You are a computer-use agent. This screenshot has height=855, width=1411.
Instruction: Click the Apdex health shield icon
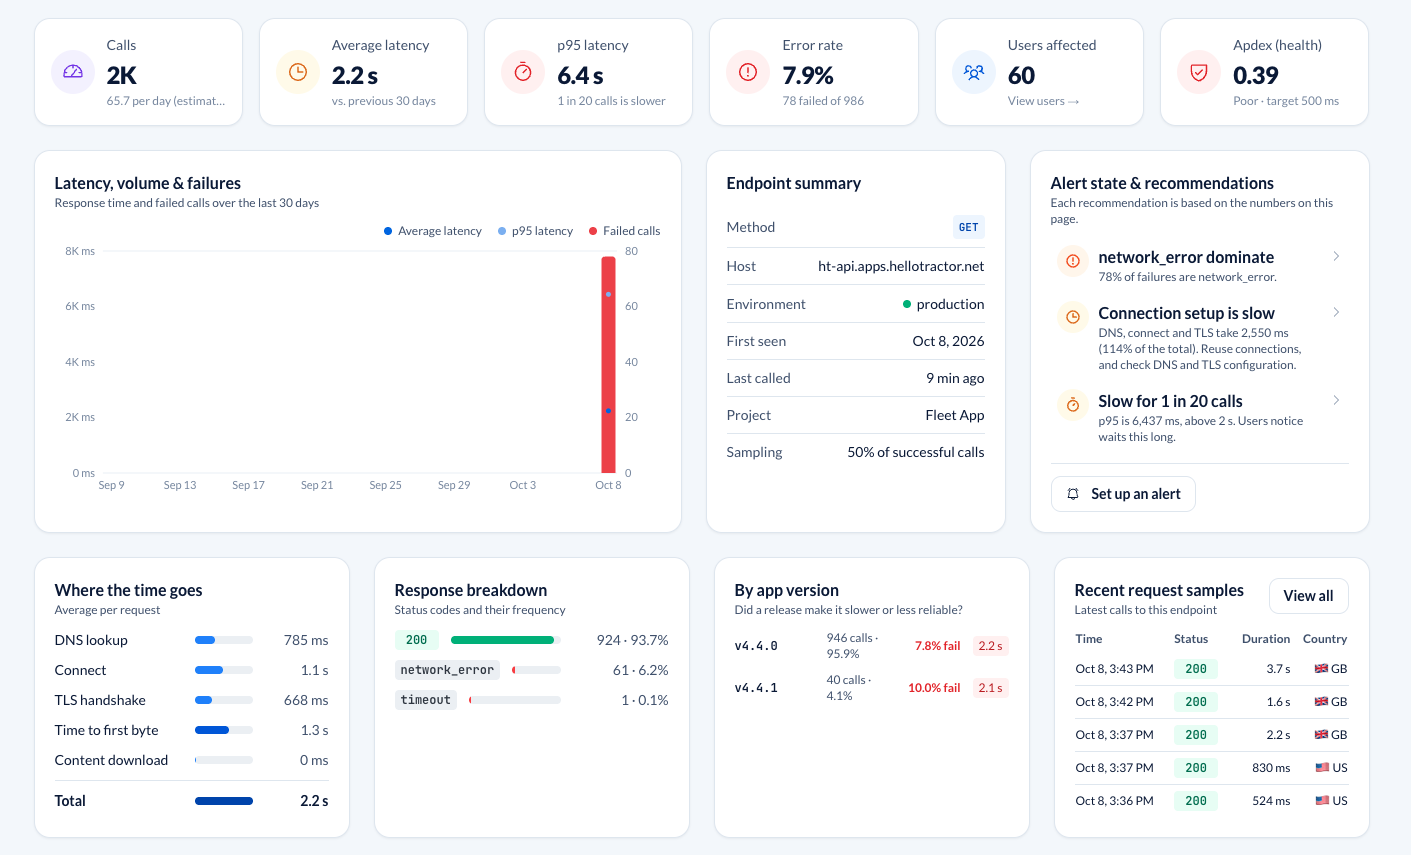click(x=1199, y=72)
